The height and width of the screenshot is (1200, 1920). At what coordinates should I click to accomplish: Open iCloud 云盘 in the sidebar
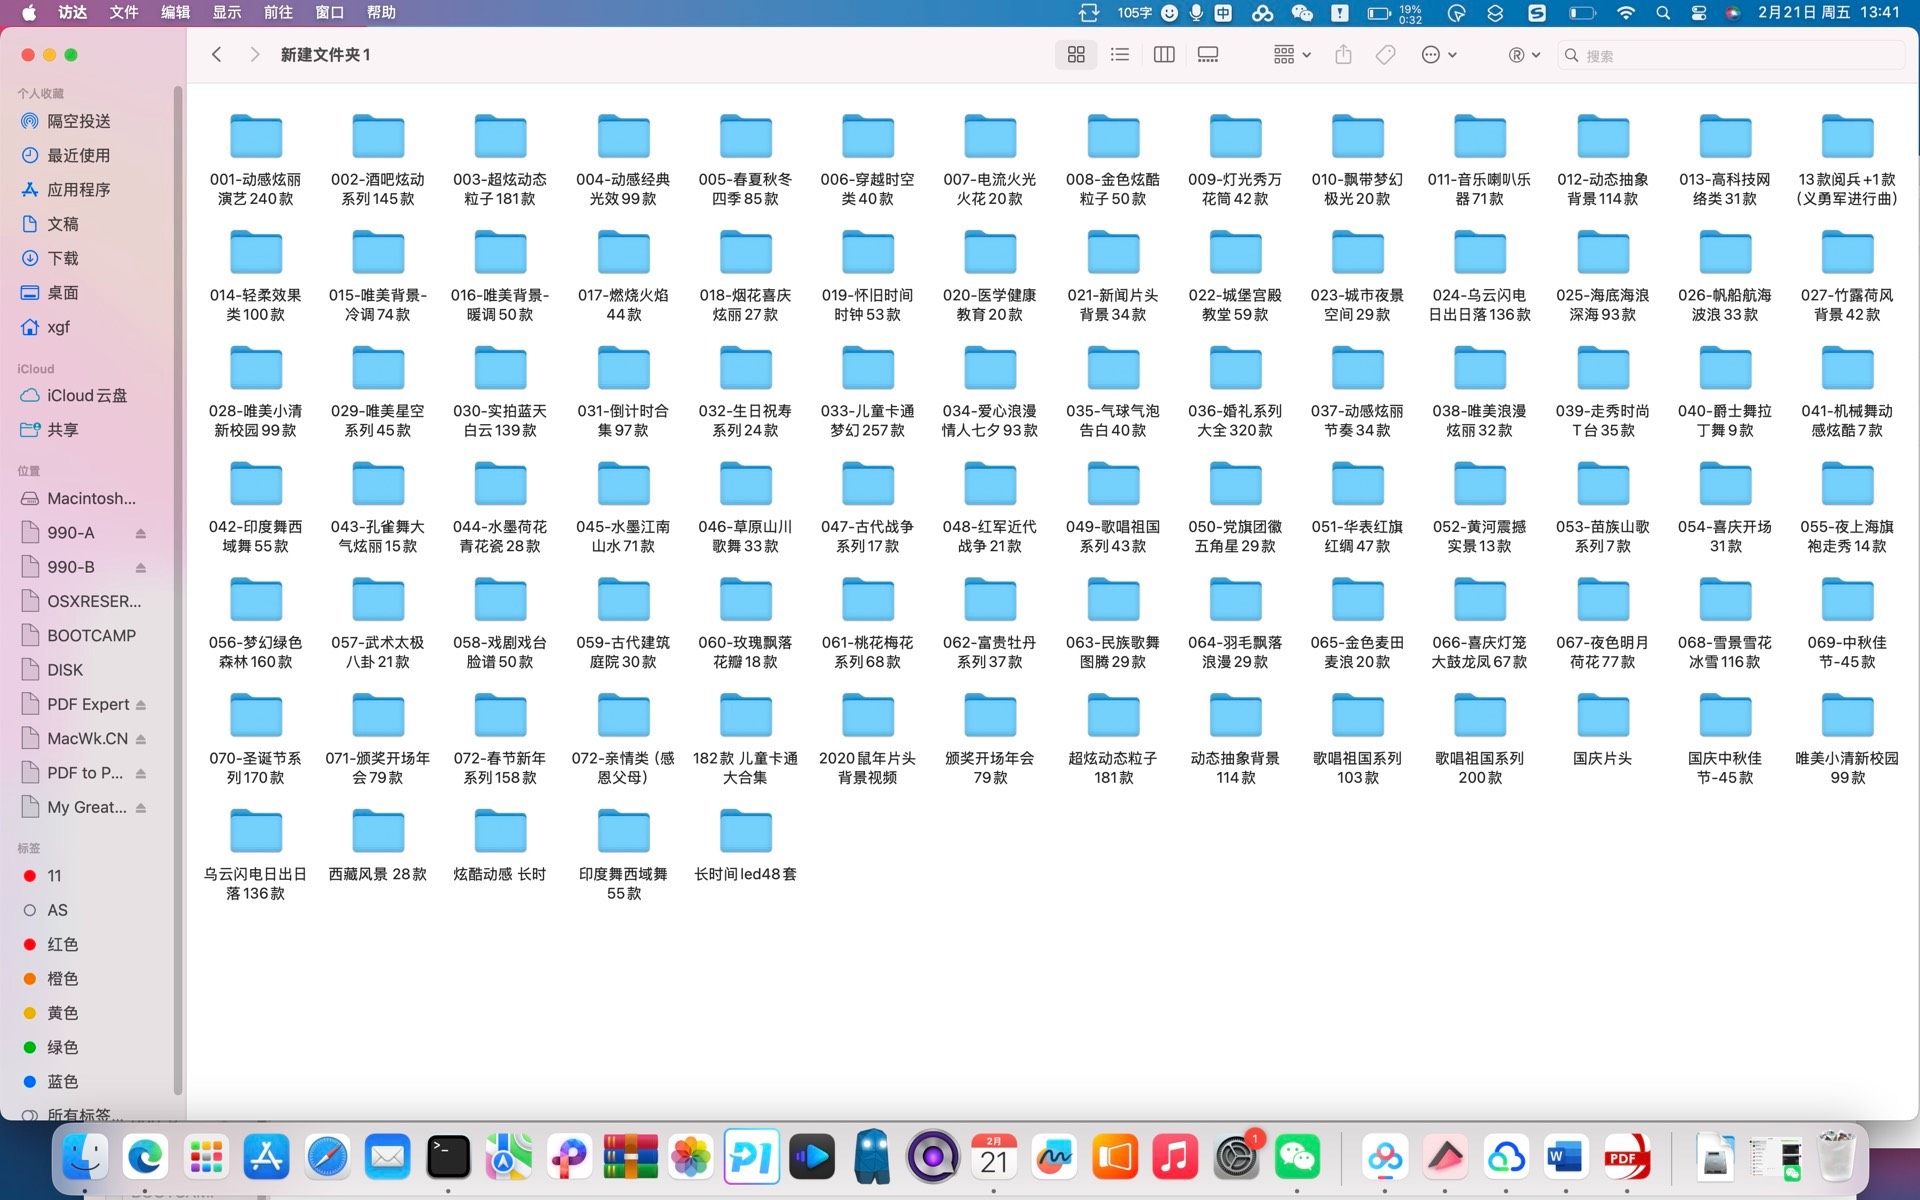pyautogui.click(x=86, y=395)
